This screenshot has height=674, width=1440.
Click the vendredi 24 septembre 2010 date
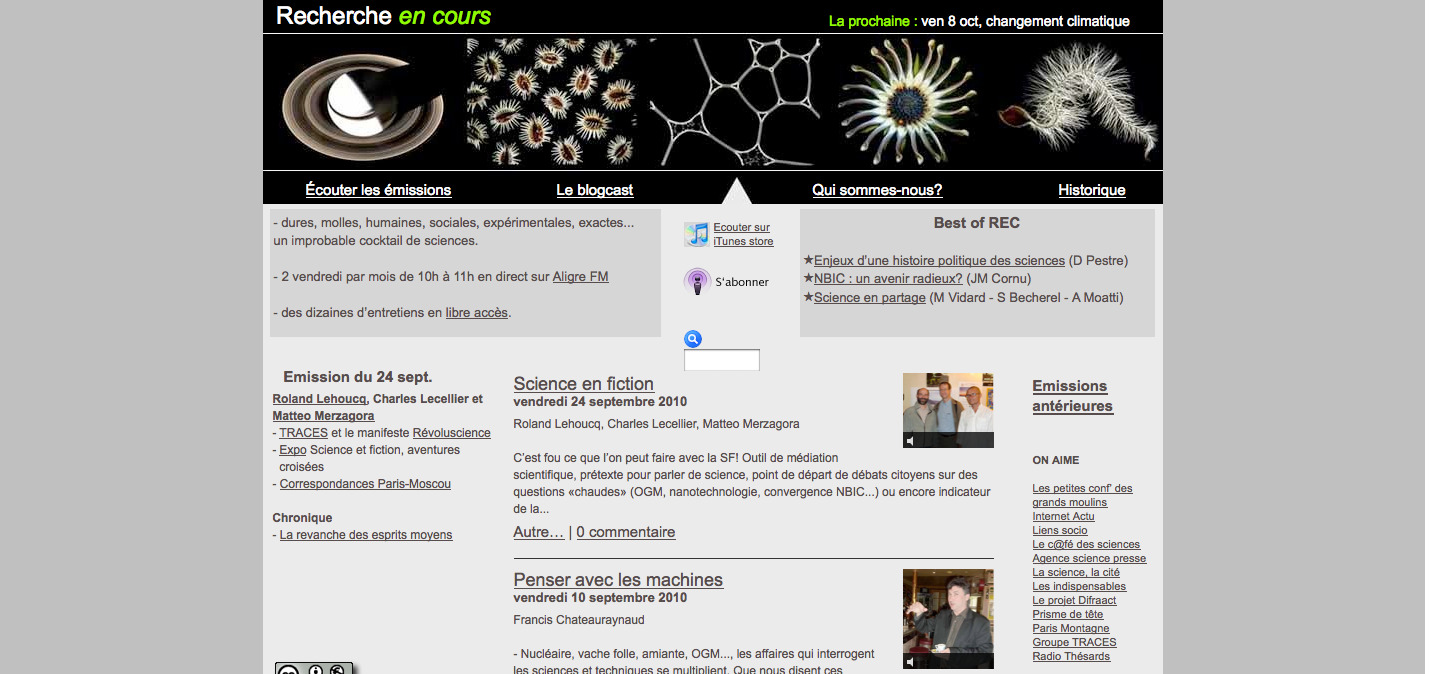pos(600,402)
